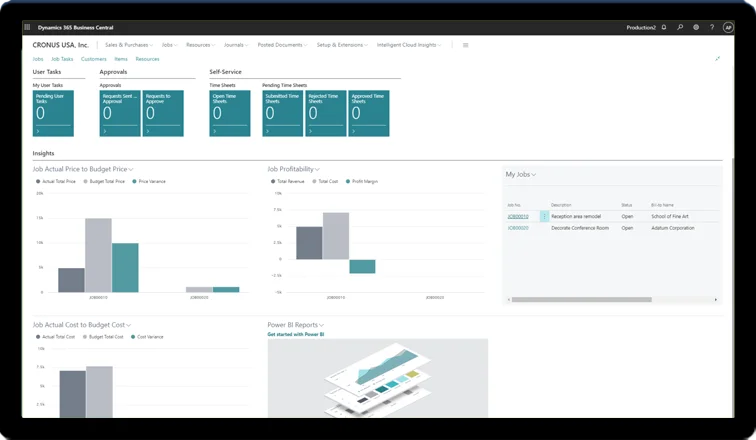Toggle Cost Variance legend series
Screen dimensions: 756x440
[x=148, y=337]
